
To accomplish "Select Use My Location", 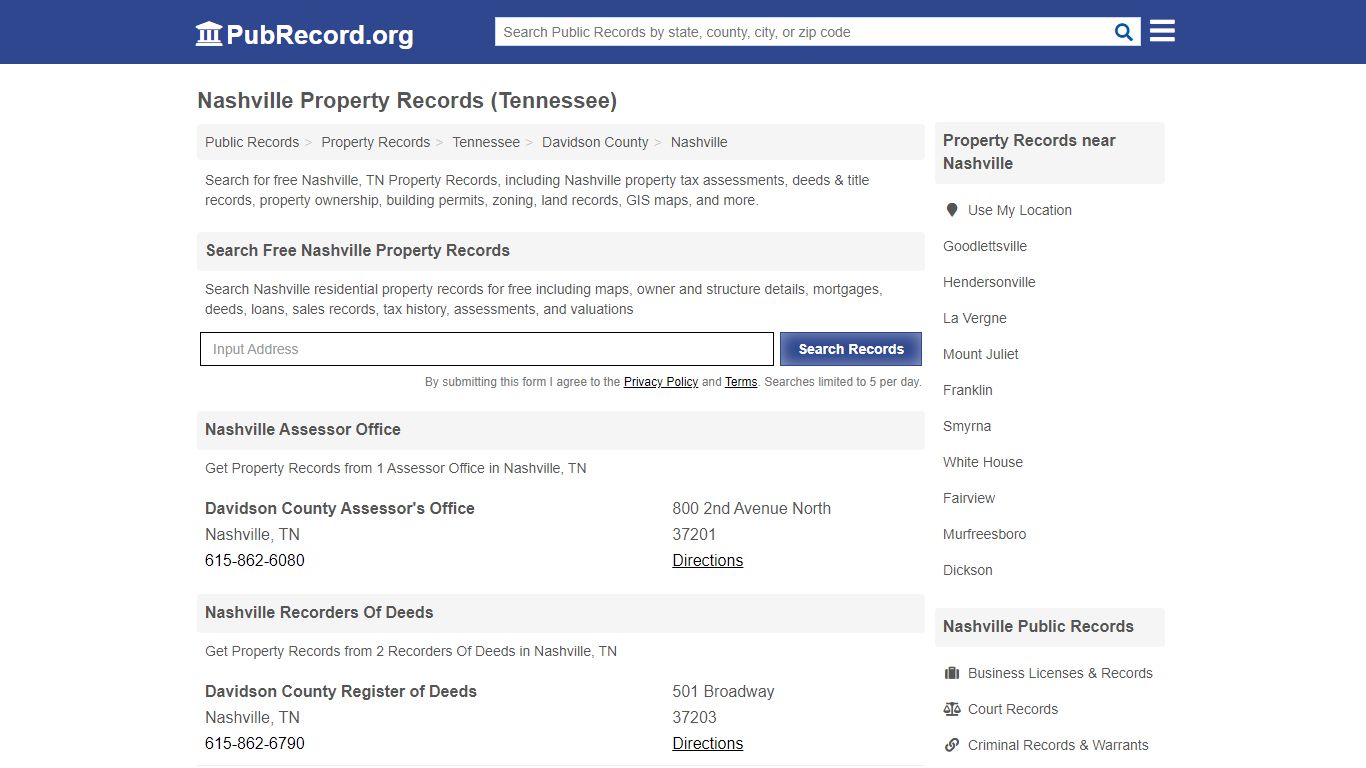I will (x=1020, y=210).
